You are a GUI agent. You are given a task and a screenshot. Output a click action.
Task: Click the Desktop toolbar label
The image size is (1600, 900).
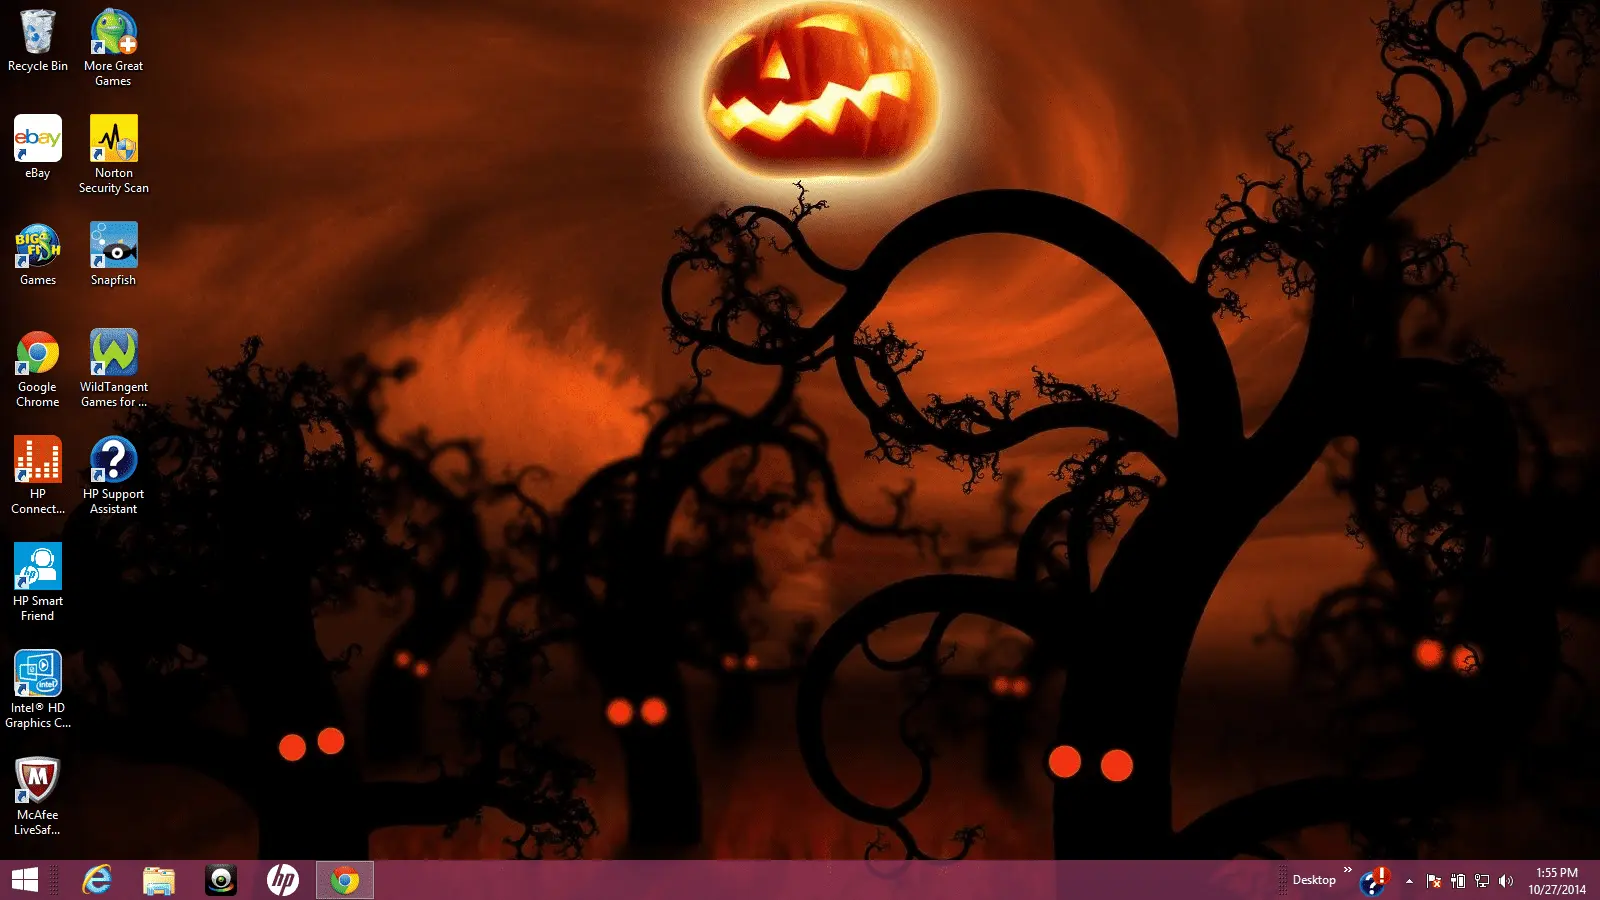1314,880
